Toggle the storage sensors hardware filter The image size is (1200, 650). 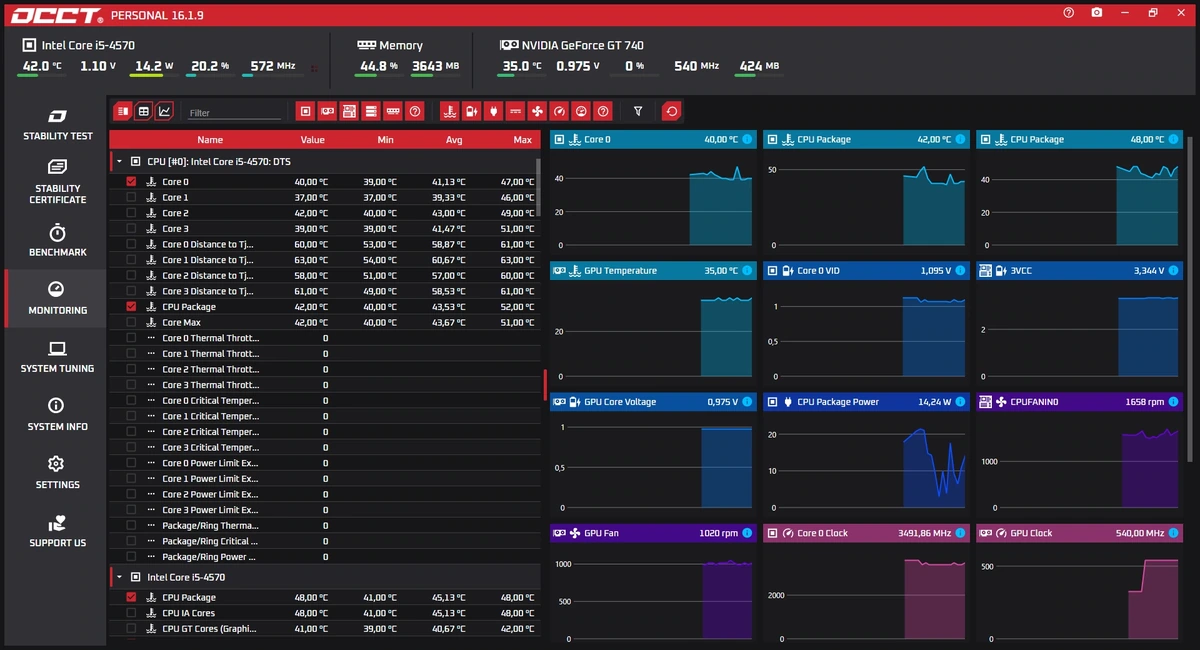(x=371, y=111)
